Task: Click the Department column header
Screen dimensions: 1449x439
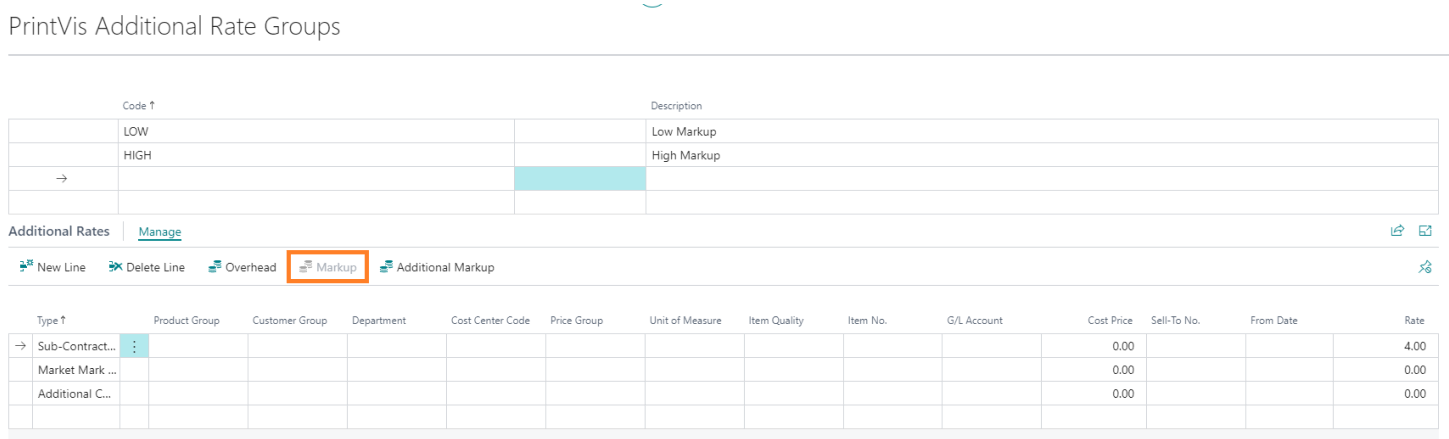Action: [x=379, y=321]
